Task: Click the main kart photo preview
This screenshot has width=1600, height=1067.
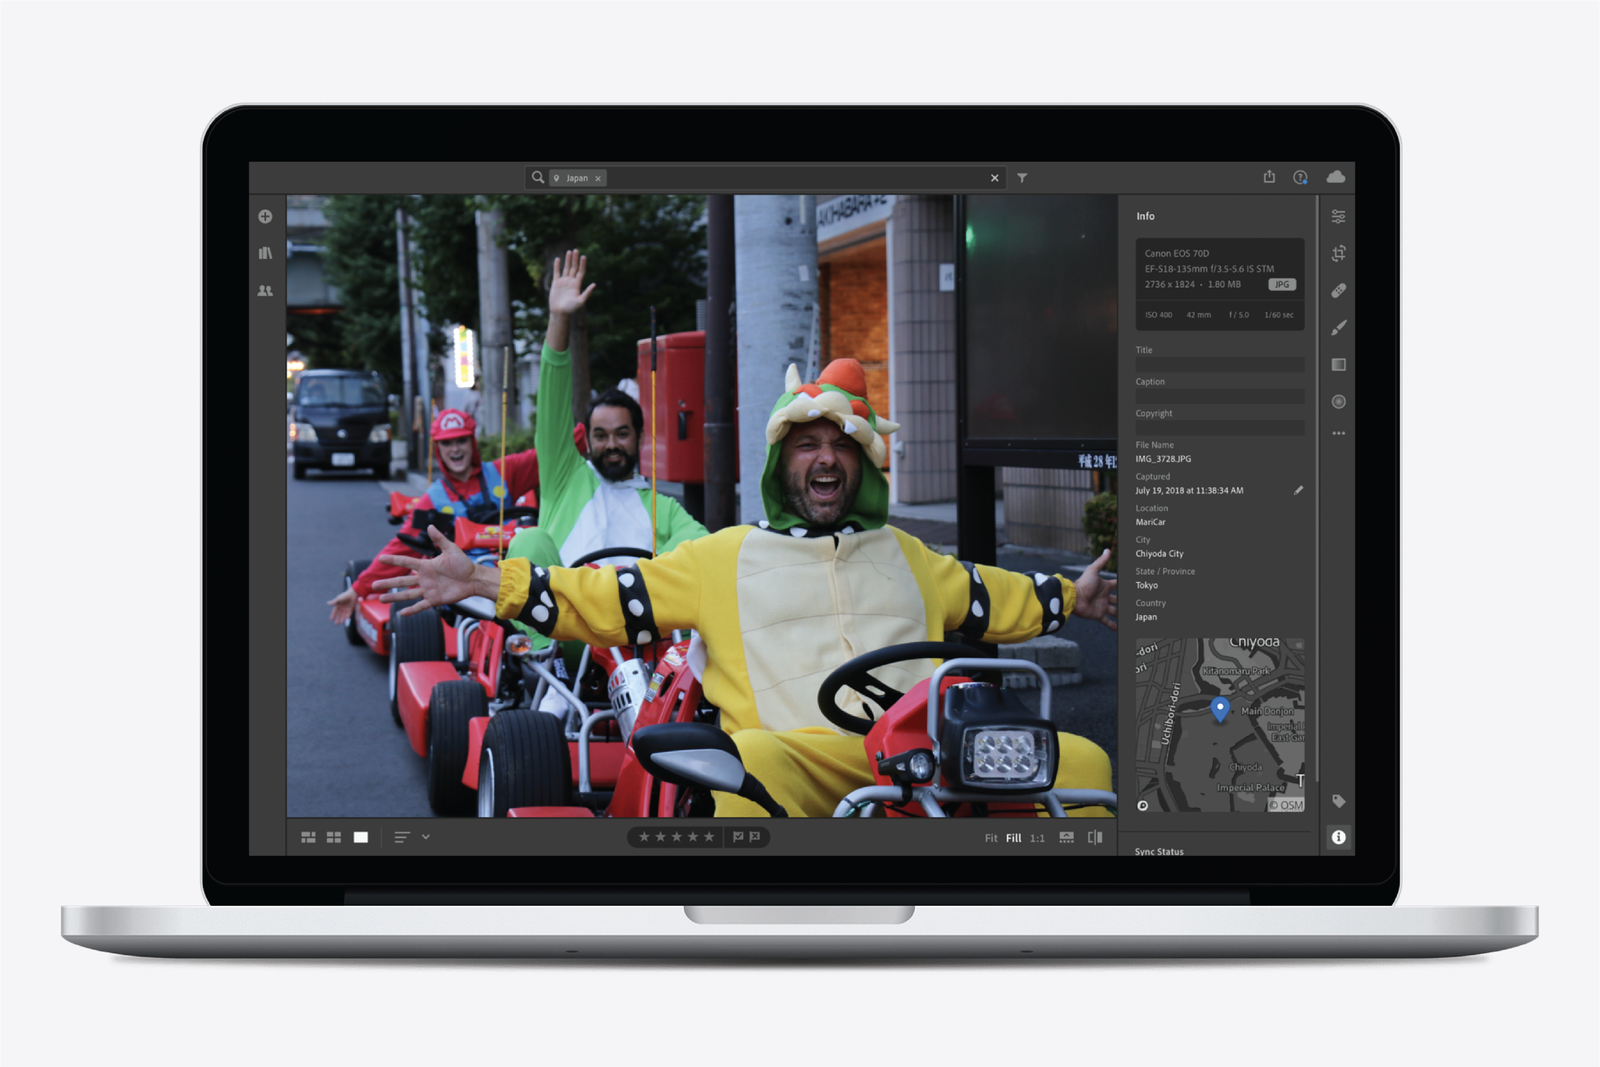Action: (701, 506)
